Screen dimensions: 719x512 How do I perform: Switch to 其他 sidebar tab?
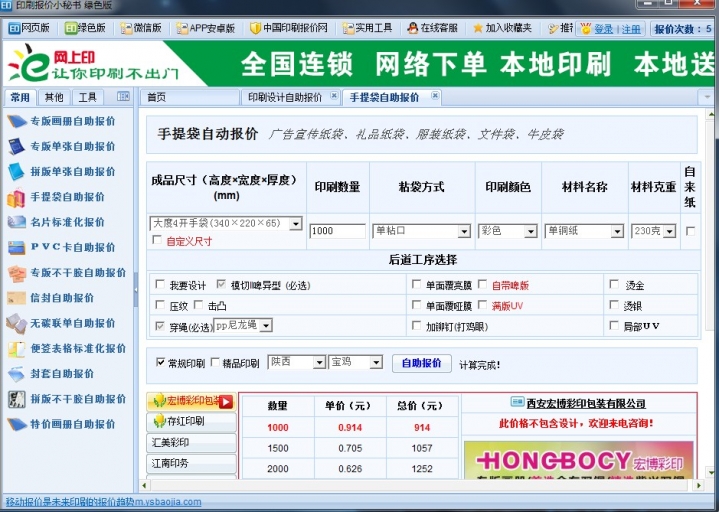point(54,97)
